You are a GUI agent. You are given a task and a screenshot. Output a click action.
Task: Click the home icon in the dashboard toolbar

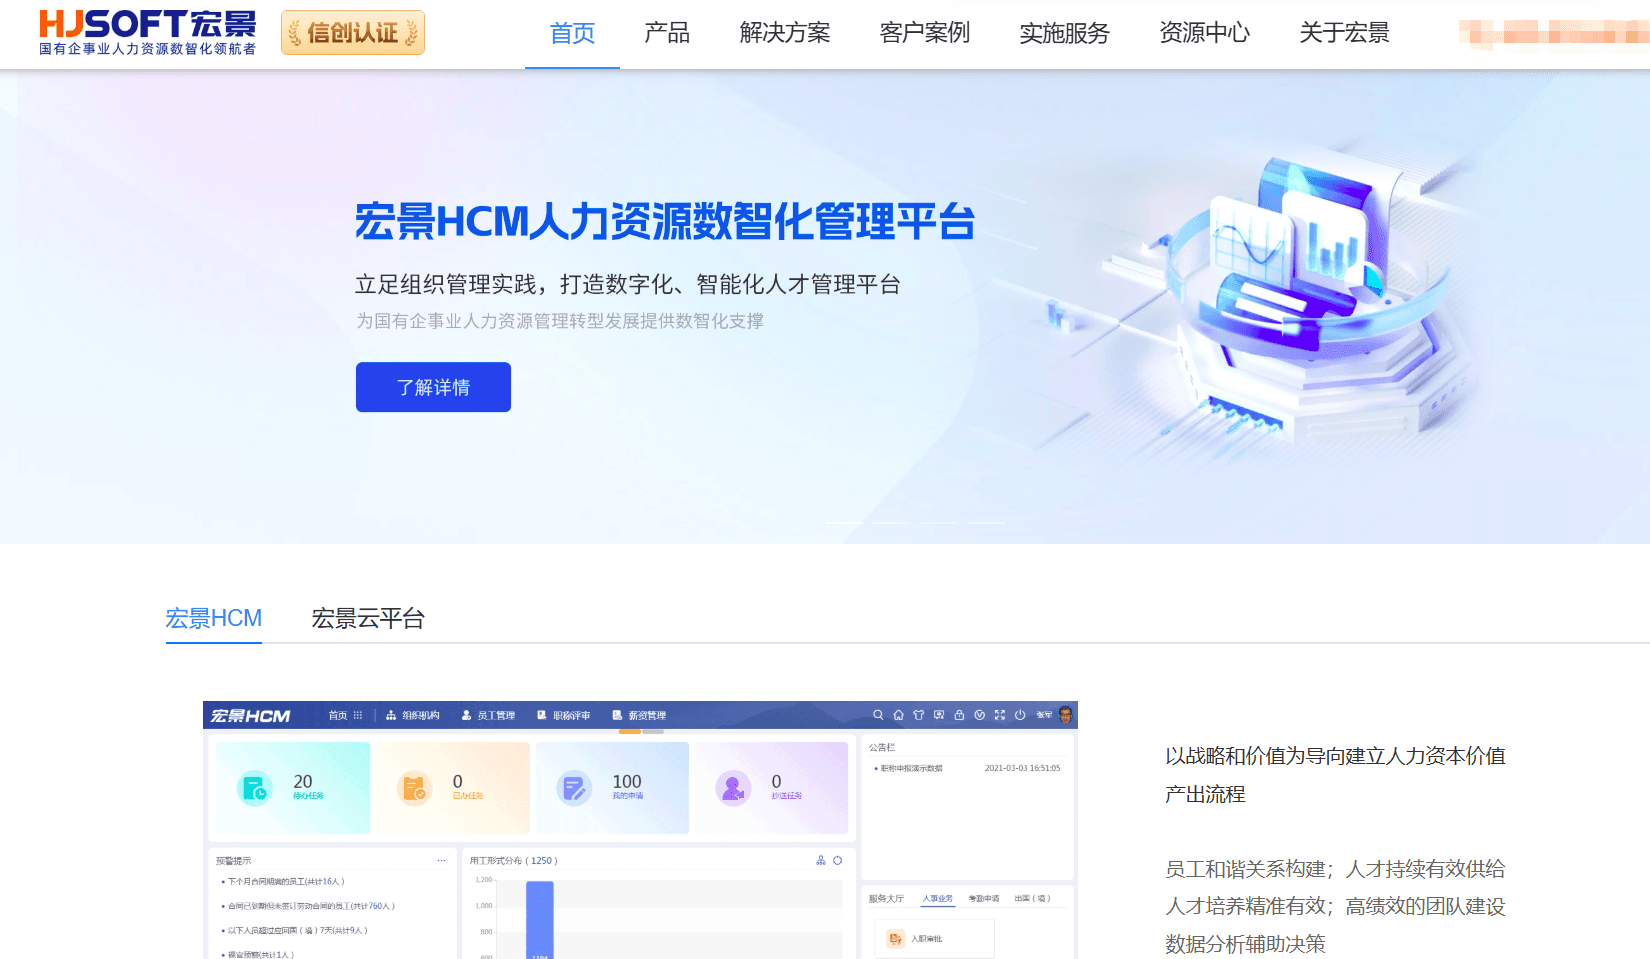(x=898, y=715)
